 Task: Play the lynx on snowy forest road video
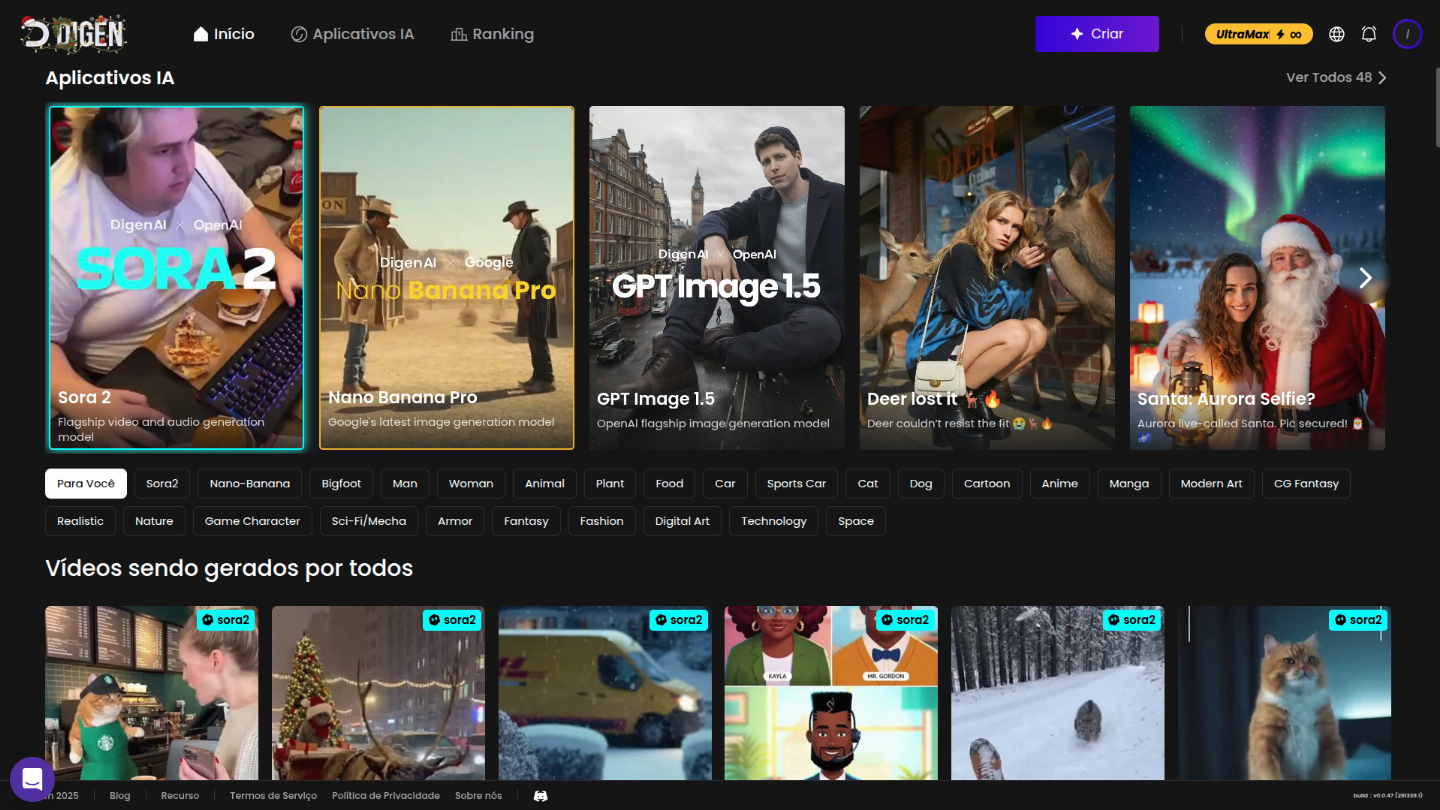click(x=1058, y=693)
